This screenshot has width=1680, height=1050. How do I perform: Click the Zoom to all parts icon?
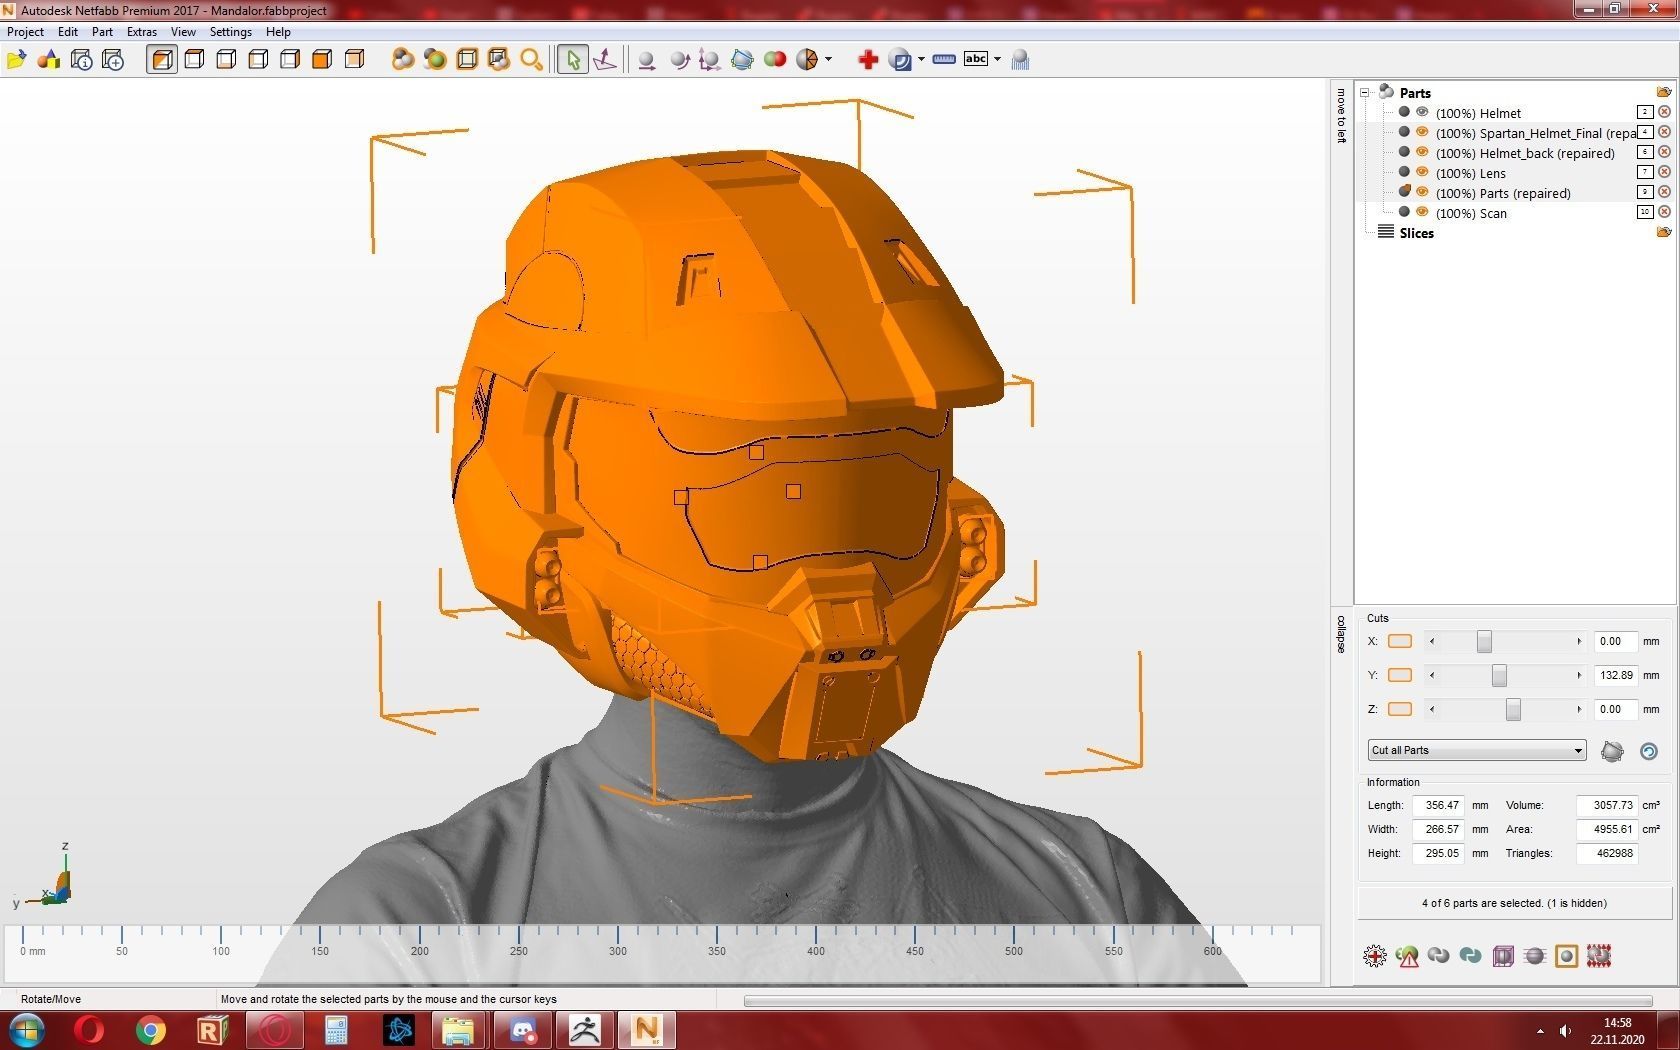click(402, 60)
